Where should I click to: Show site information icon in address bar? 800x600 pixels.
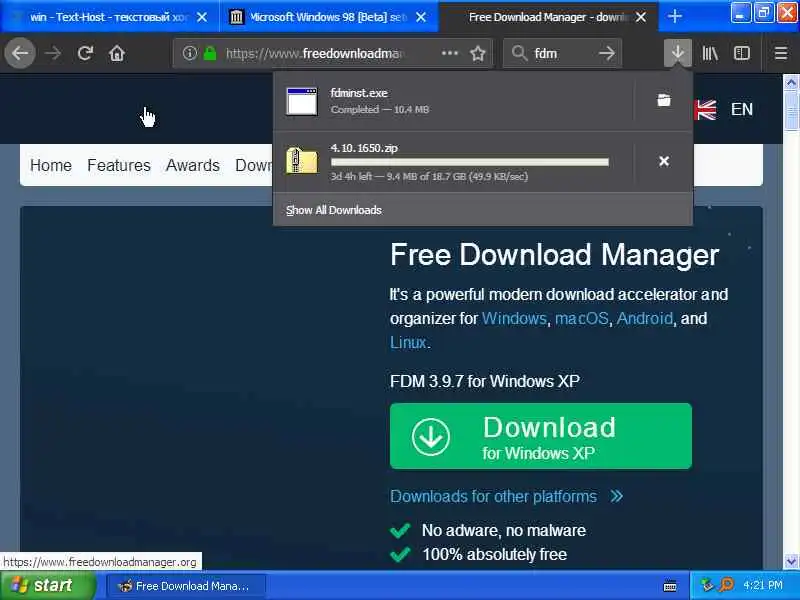click(x=190, y=53)
